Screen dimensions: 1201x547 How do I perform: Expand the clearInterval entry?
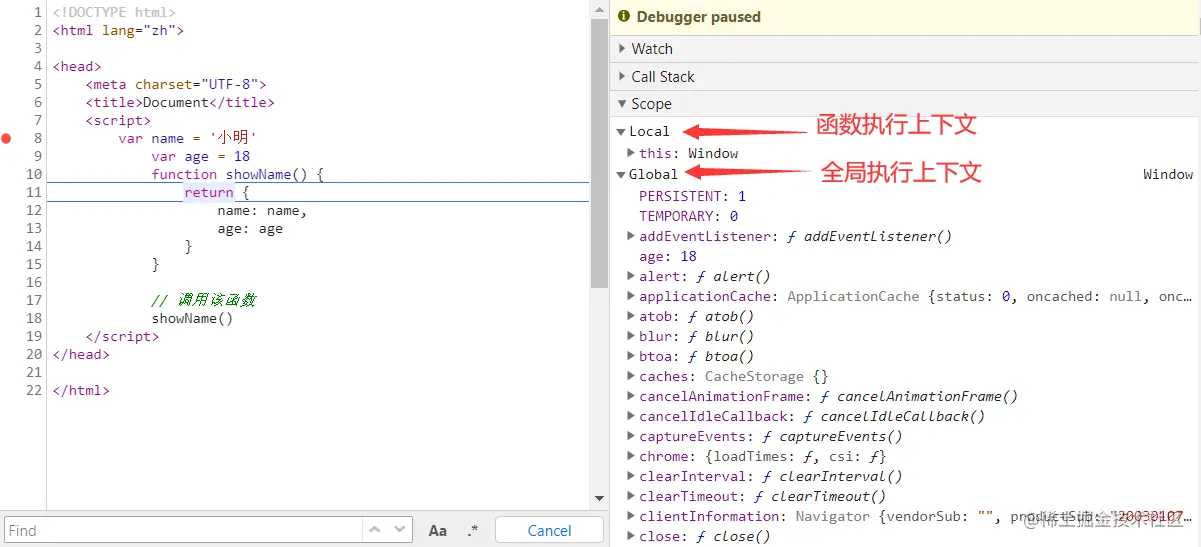point(631,476)
